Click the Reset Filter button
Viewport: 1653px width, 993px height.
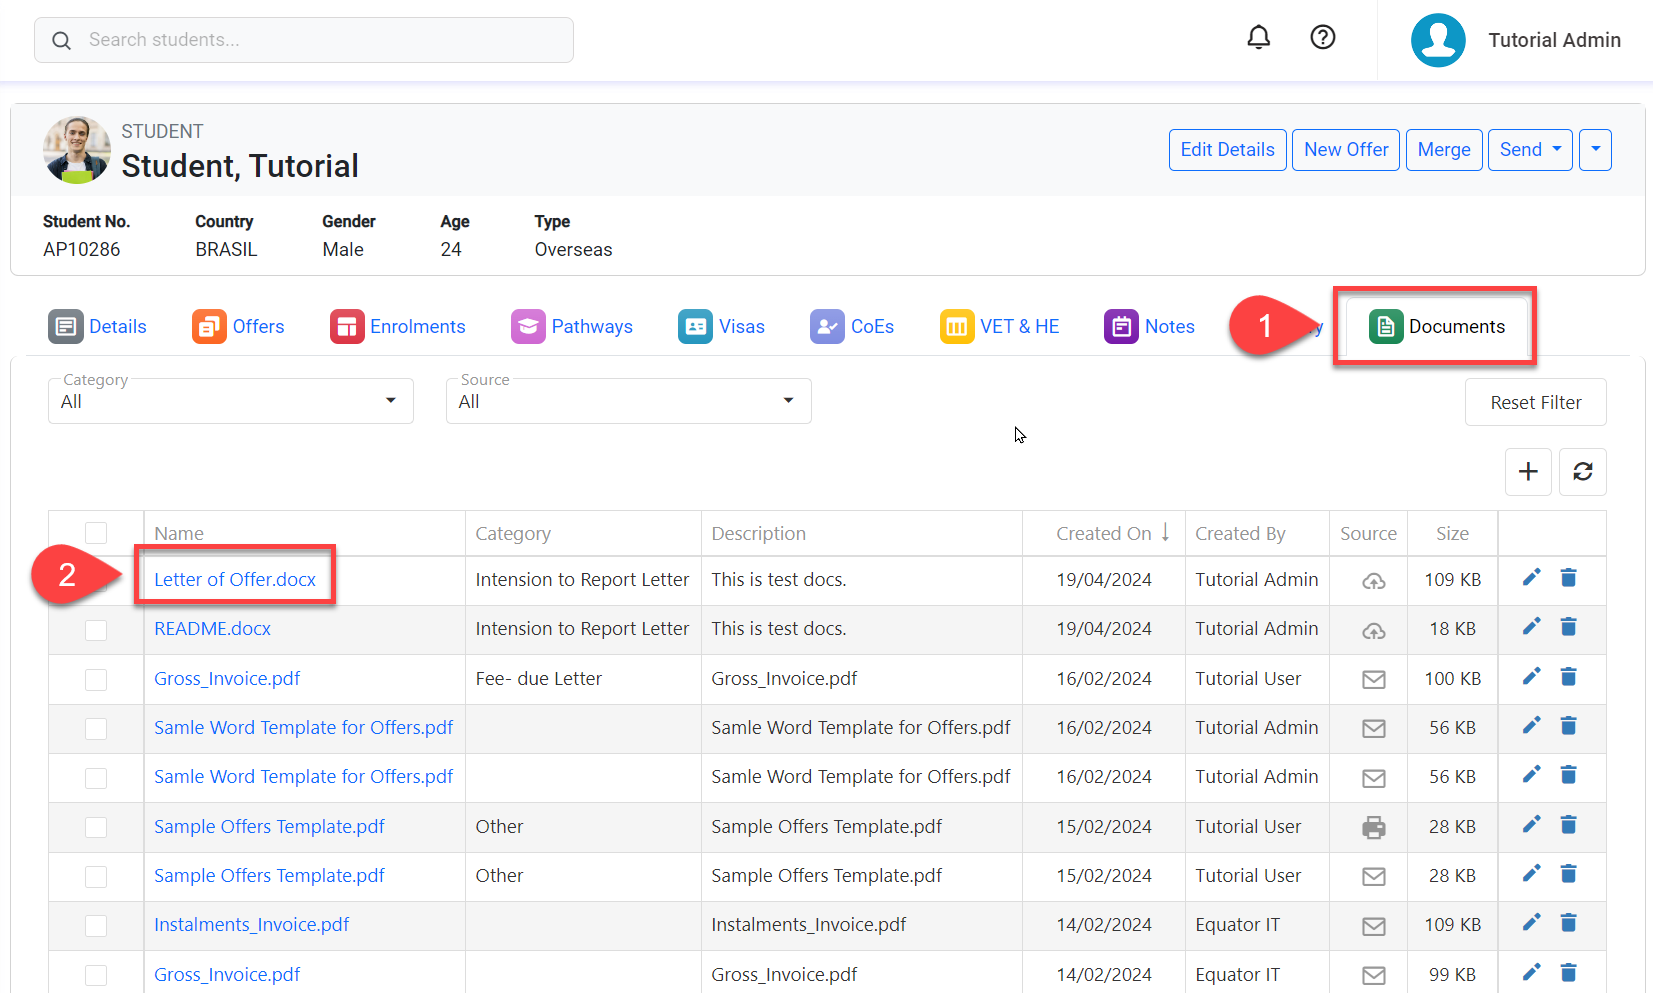pos(1535,402)
